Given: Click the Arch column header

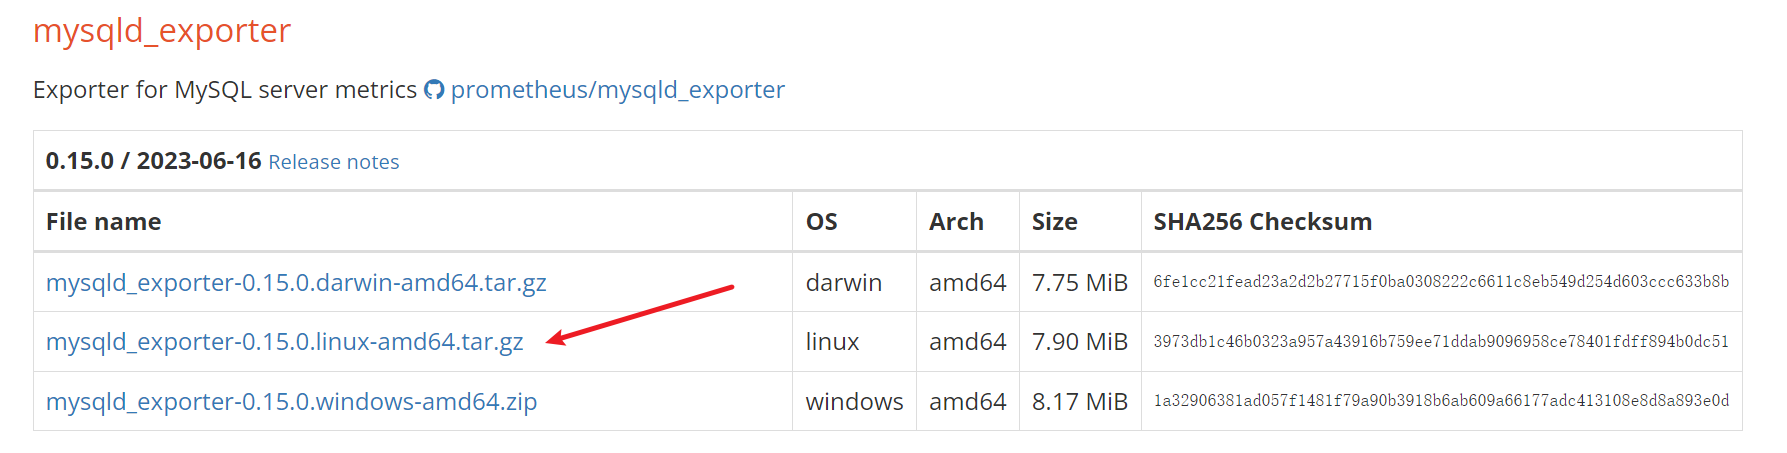Looking at the screenshot, I should click(x=956, y=222).
